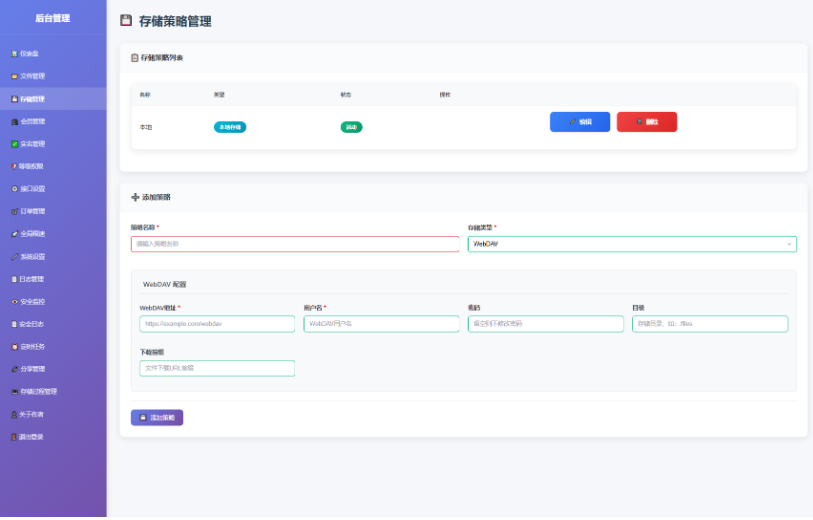Click the green 实名管理 check icon
Viewport: 813px width, 520px height.
(14, 144)
